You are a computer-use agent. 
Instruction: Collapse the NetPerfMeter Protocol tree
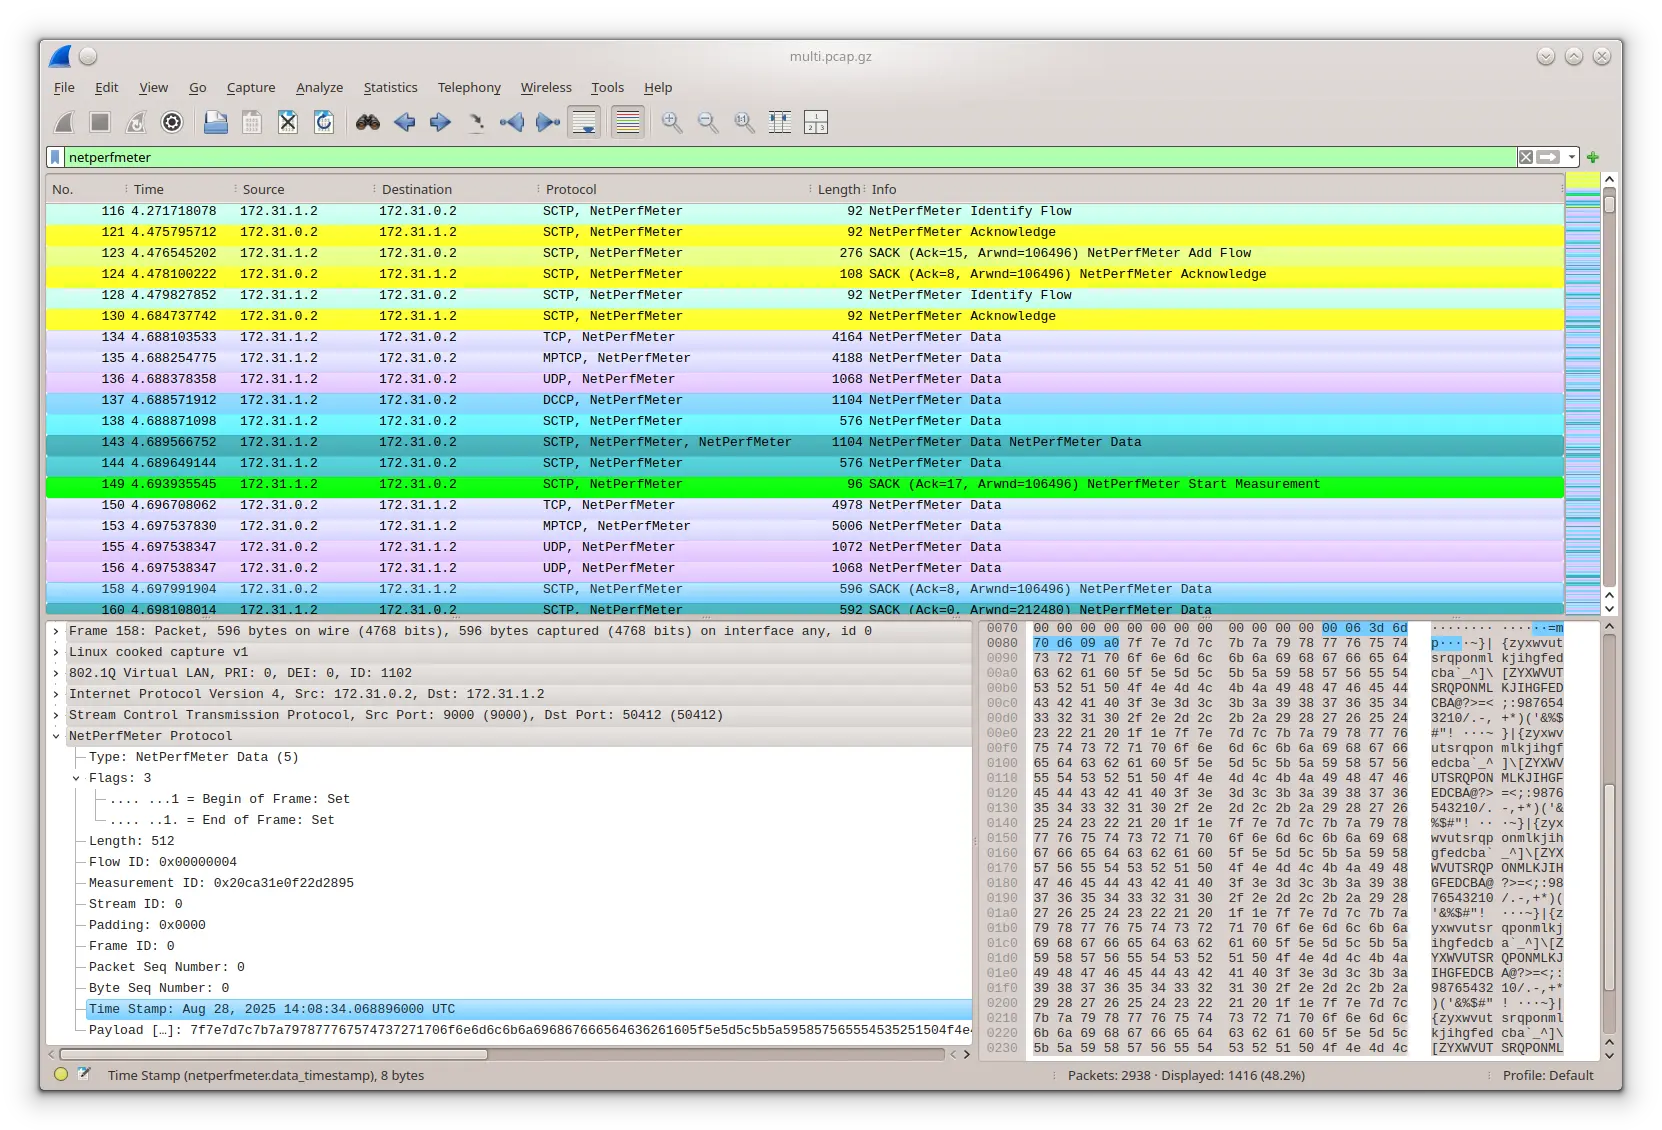(56, 736)
